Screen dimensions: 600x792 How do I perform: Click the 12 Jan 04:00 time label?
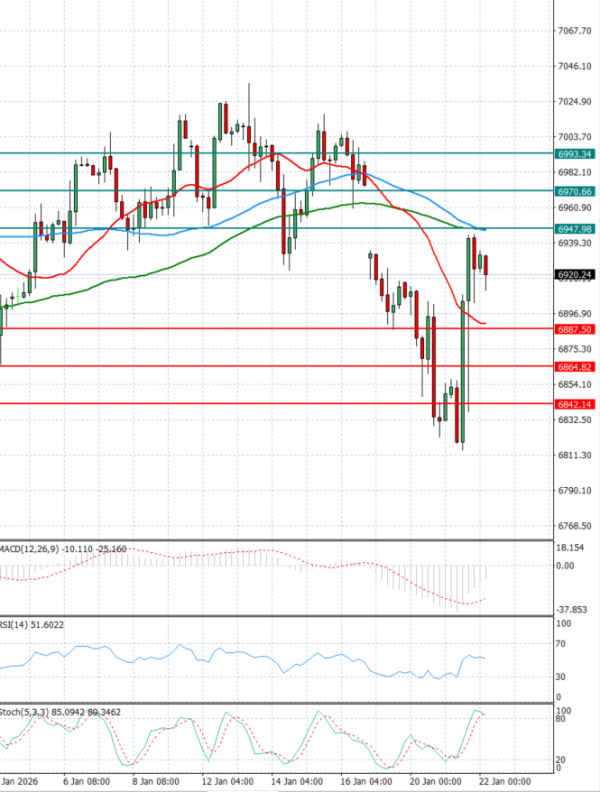click(x=227, y=779)
